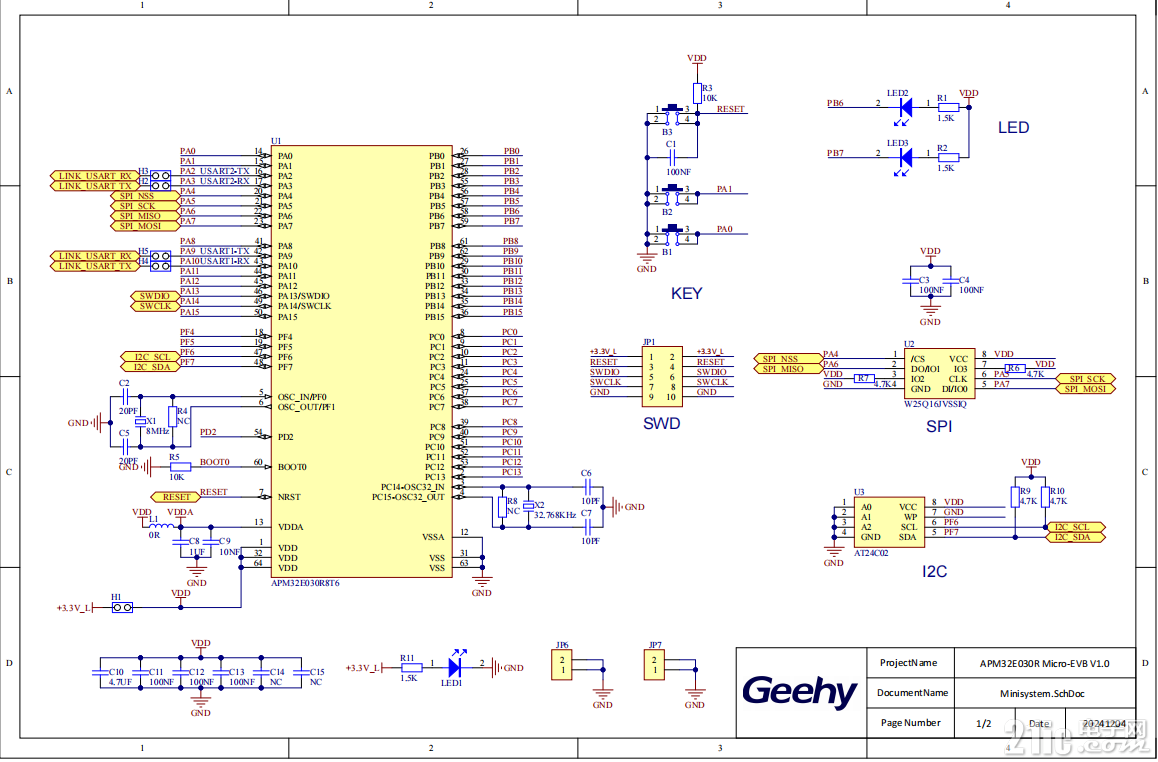Click resistor R1 1.5K symbol
Image resolution: width=1158 pixels, height=762 pixels.
tap(948, 108)
